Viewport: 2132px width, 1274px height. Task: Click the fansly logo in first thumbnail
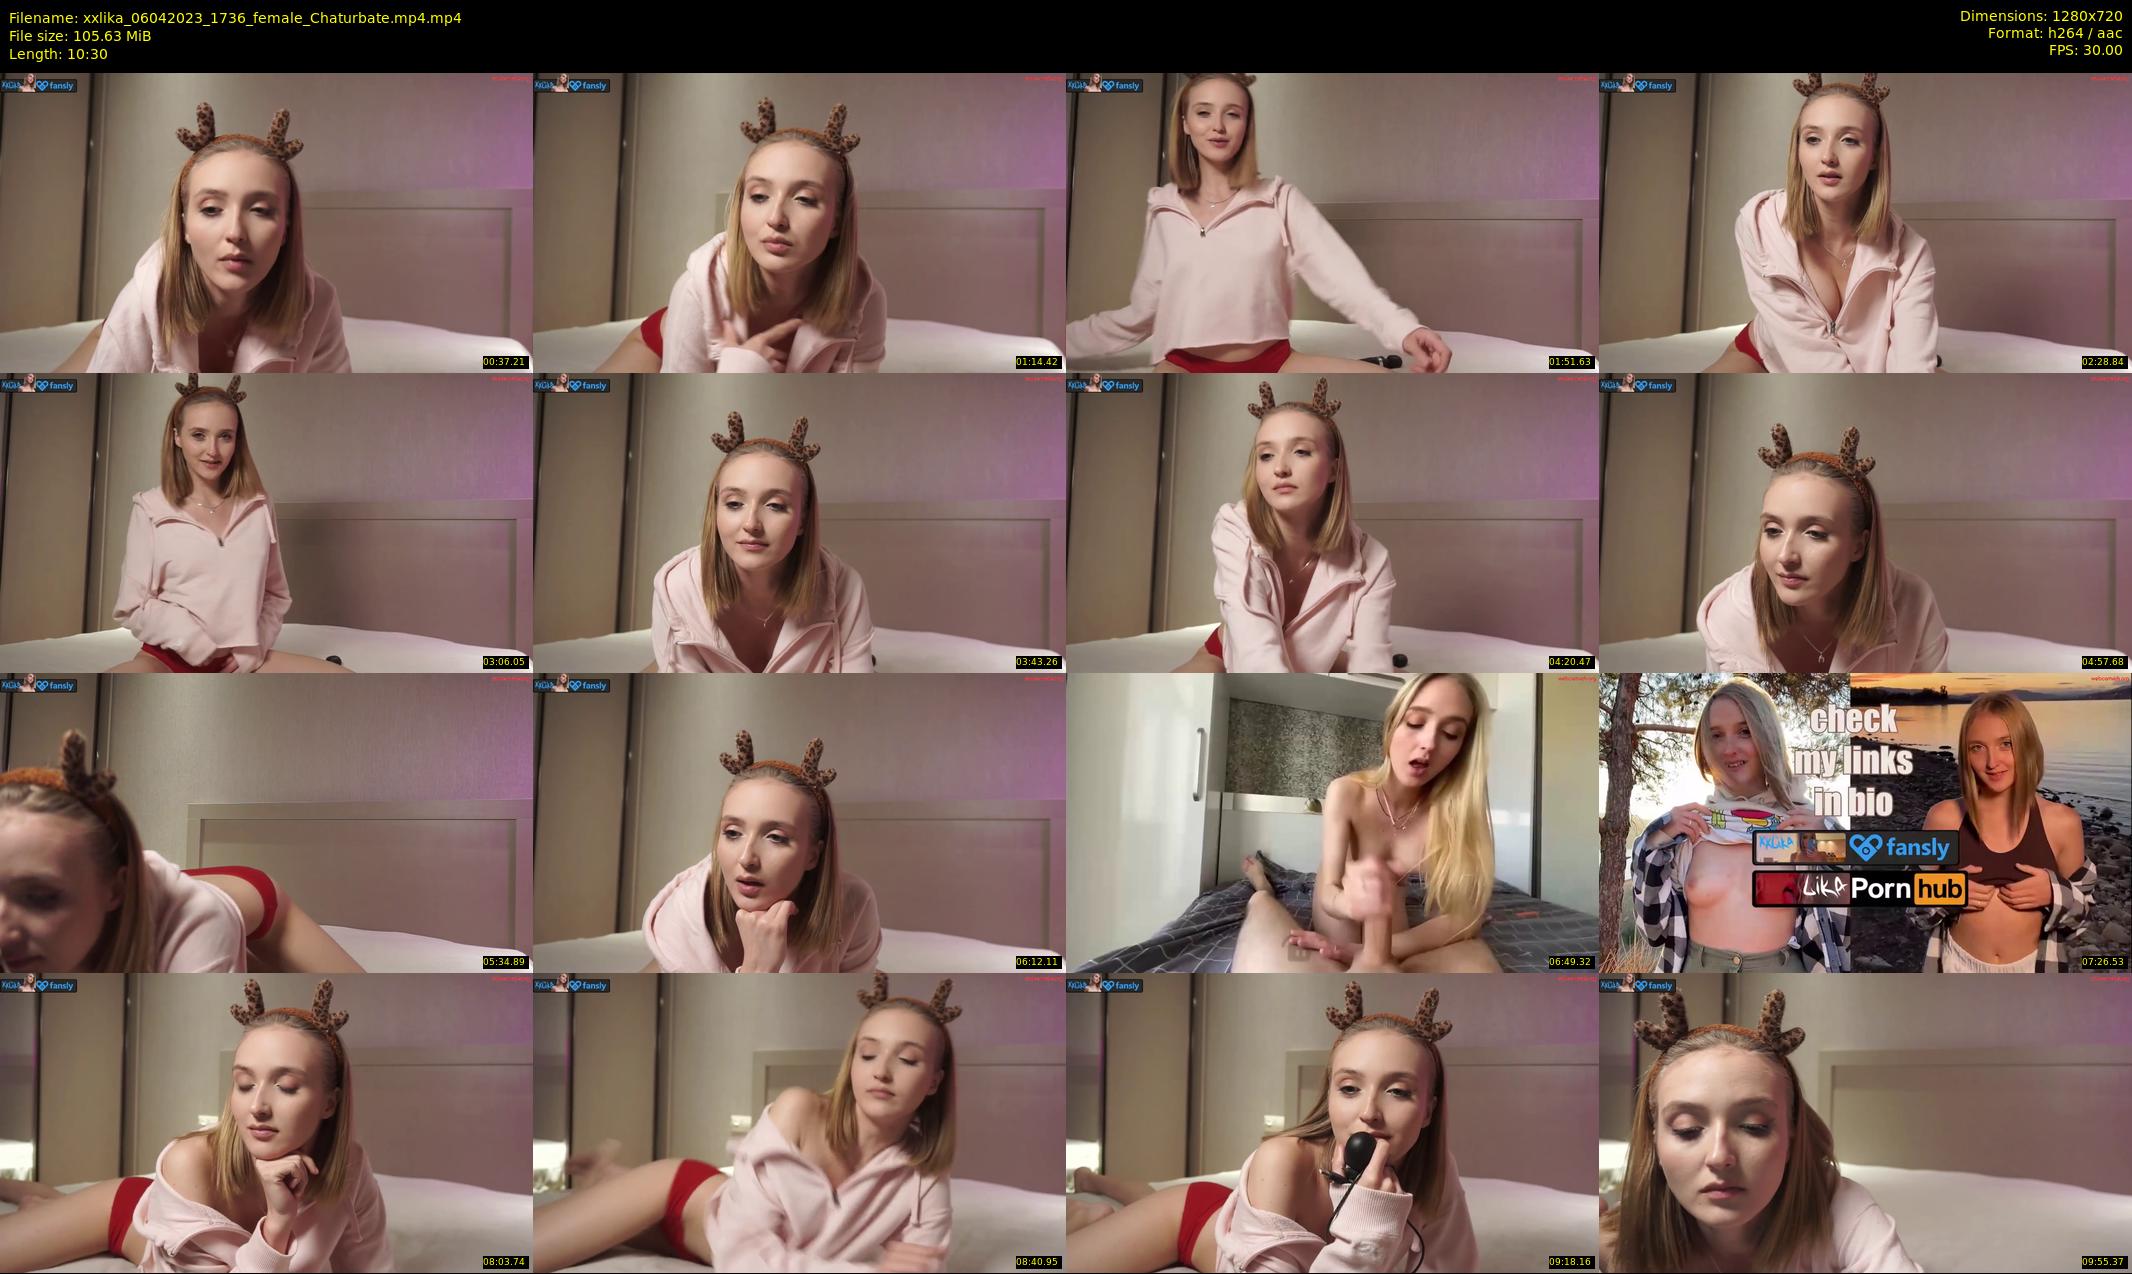[55, 85]
